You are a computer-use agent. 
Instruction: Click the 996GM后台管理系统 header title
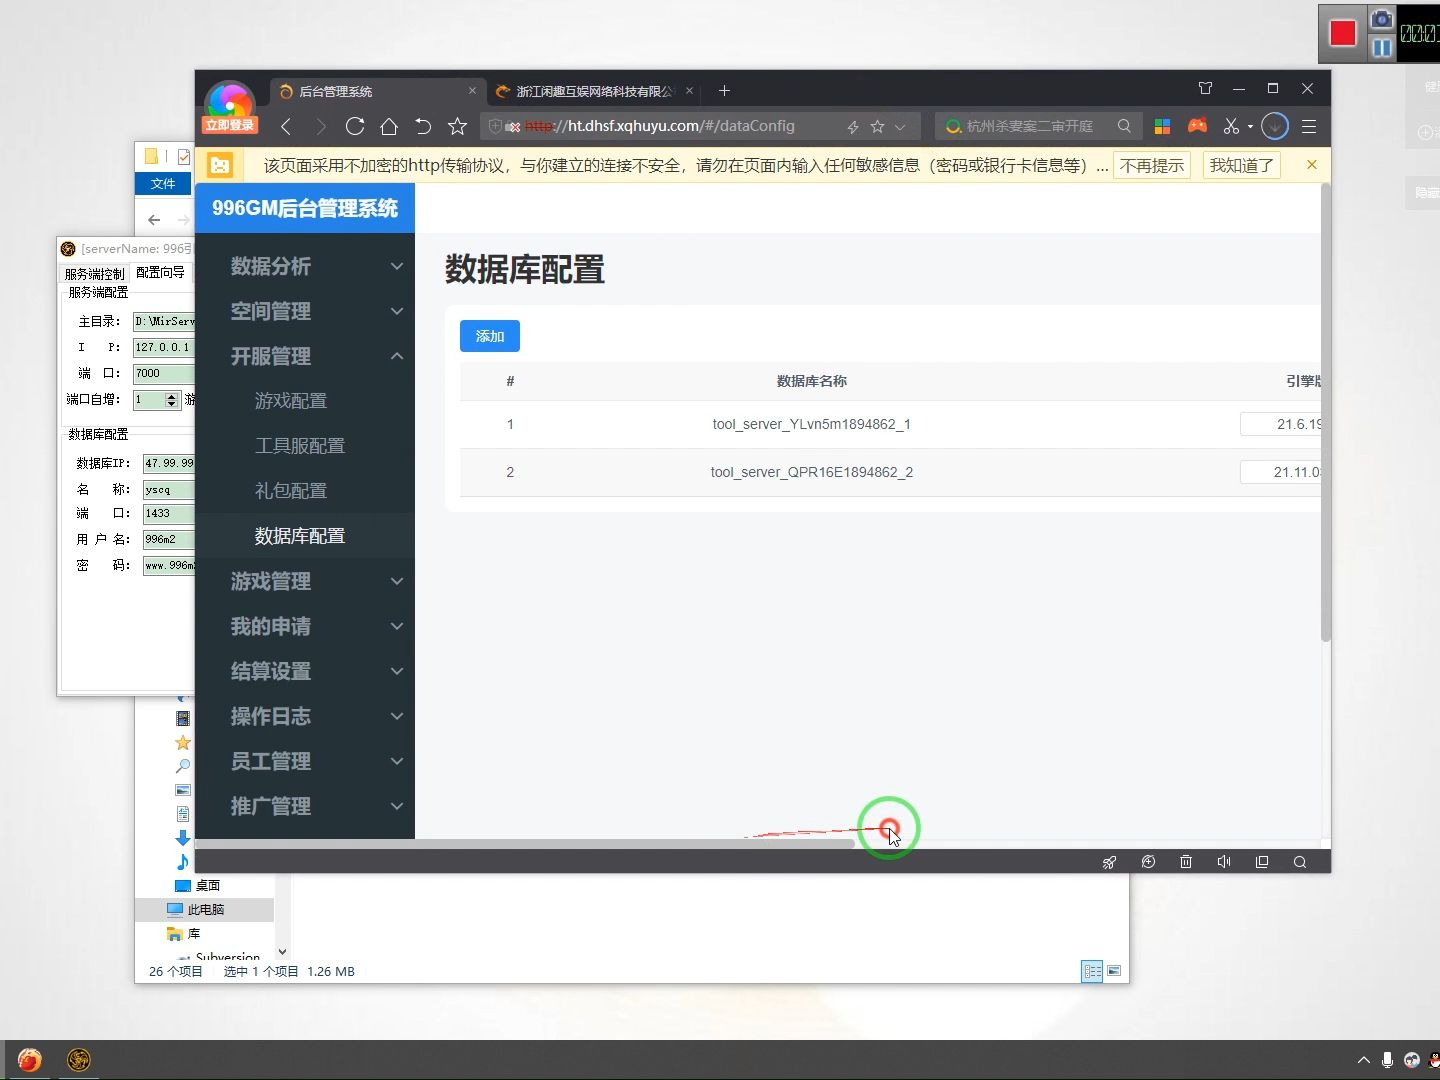click(x=305, y=208)
